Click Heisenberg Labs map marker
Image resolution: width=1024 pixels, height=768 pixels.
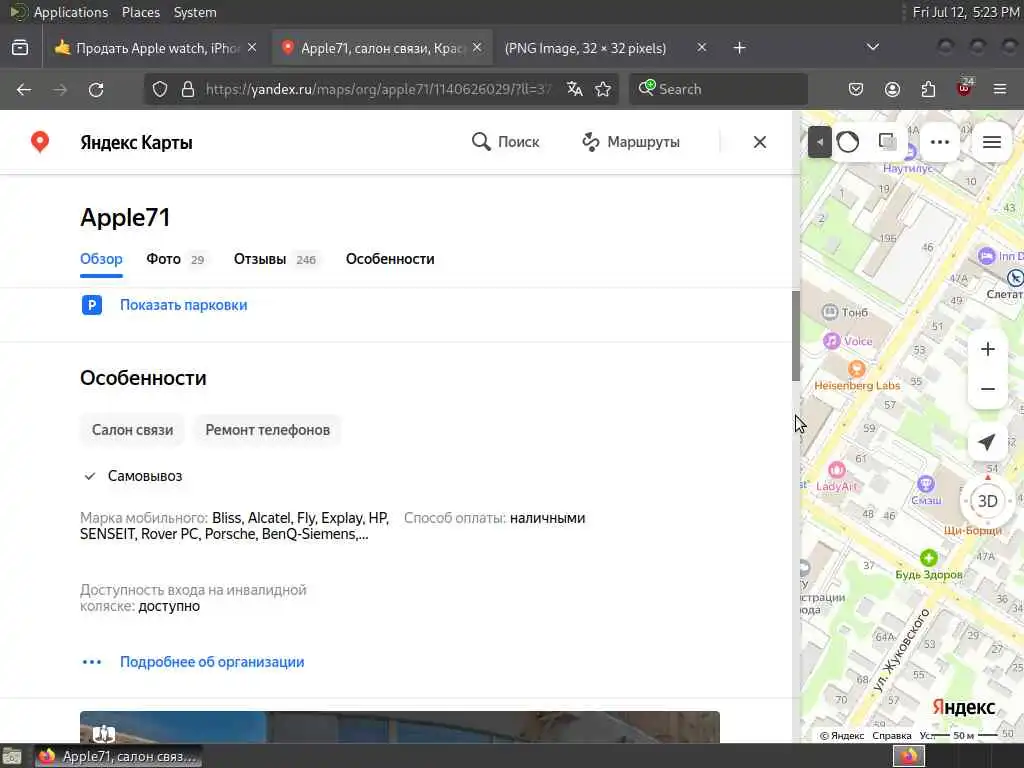click(x=856, y=370)
